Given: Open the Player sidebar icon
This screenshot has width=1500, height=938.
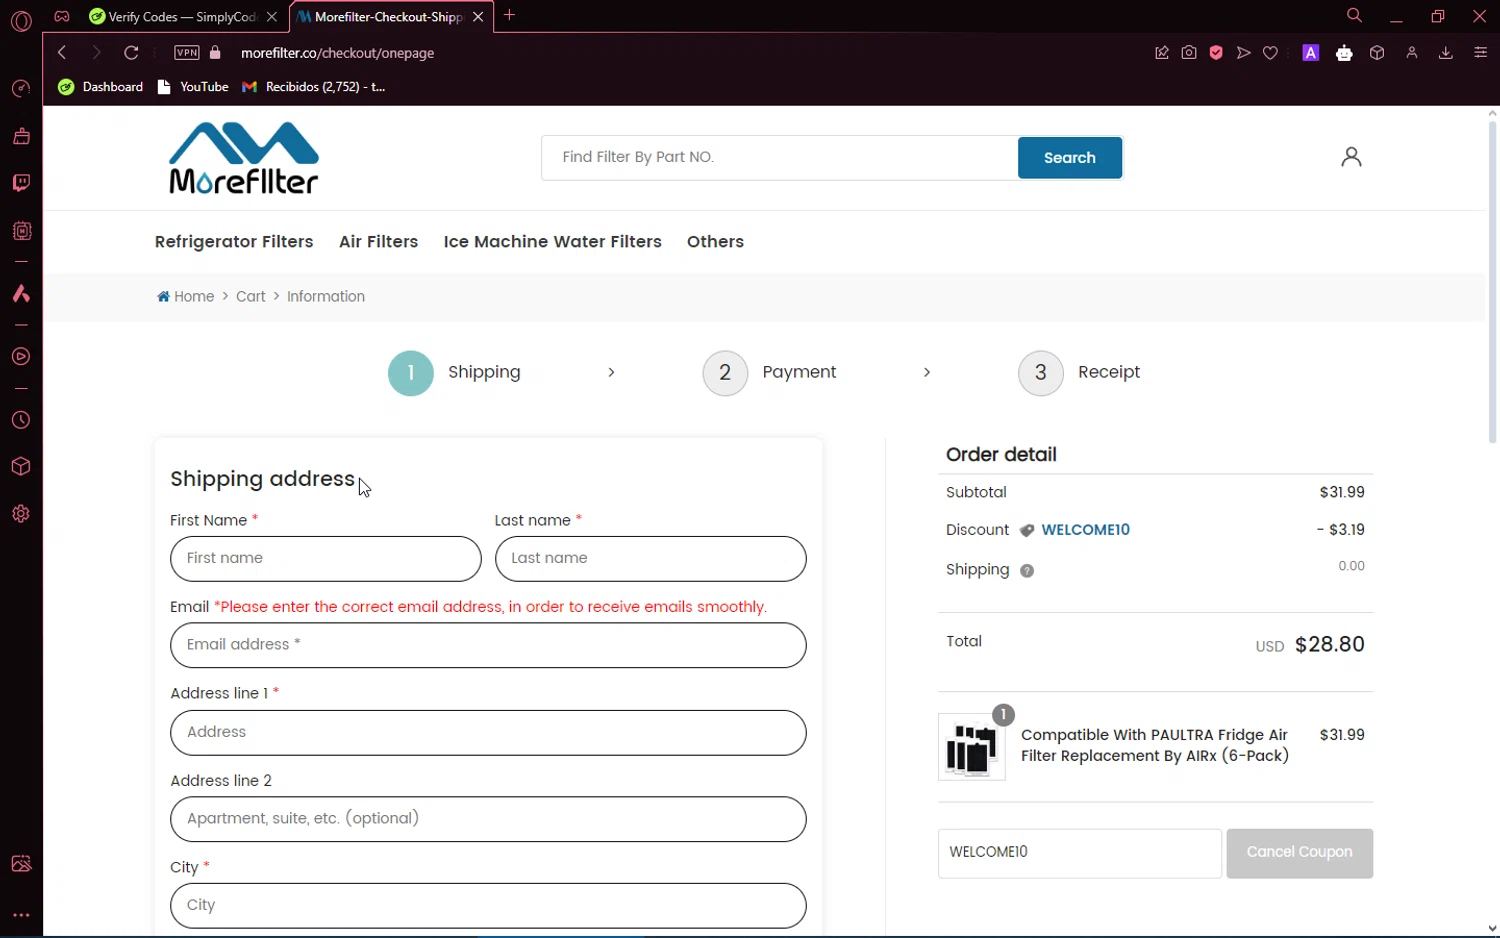Looking at the screenshot, I should point(21,357).
